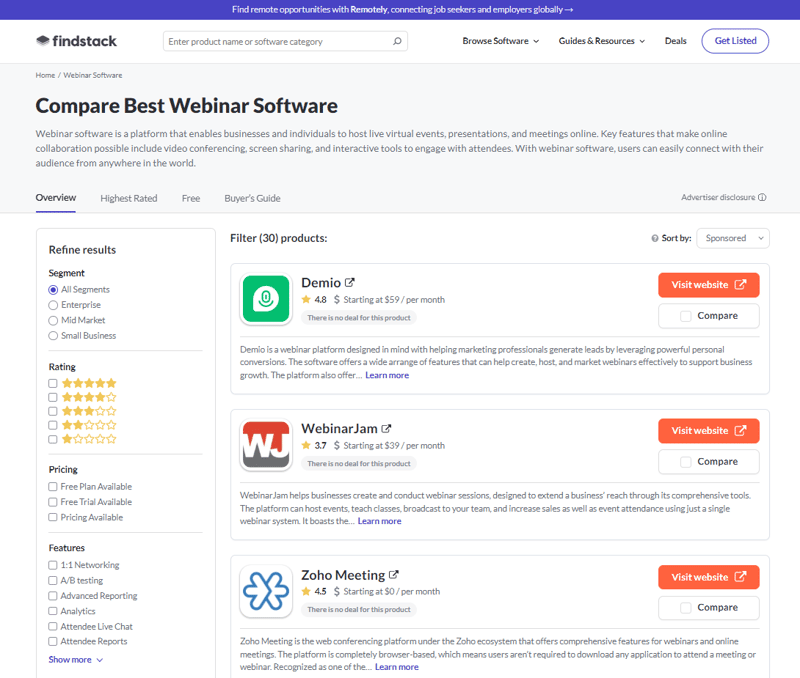Check the four-star rating filter

click(x=53, y=397)
